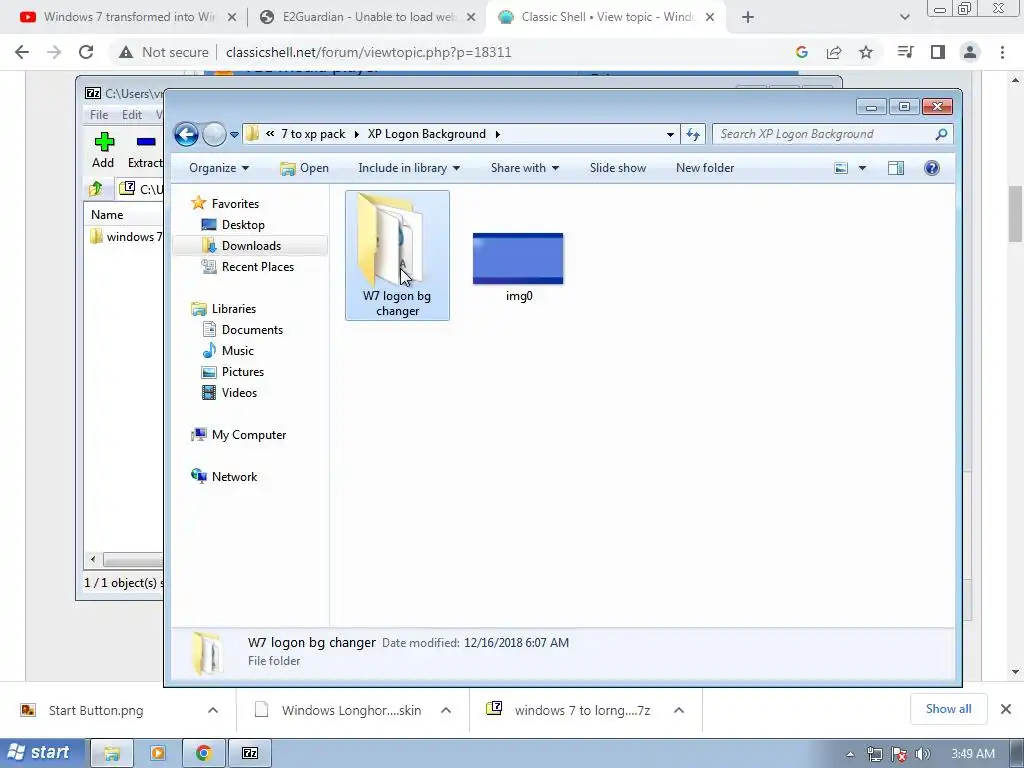This screenshot has height=768, width=1024.
Task: Open the Pictures library
Action: 232,372
